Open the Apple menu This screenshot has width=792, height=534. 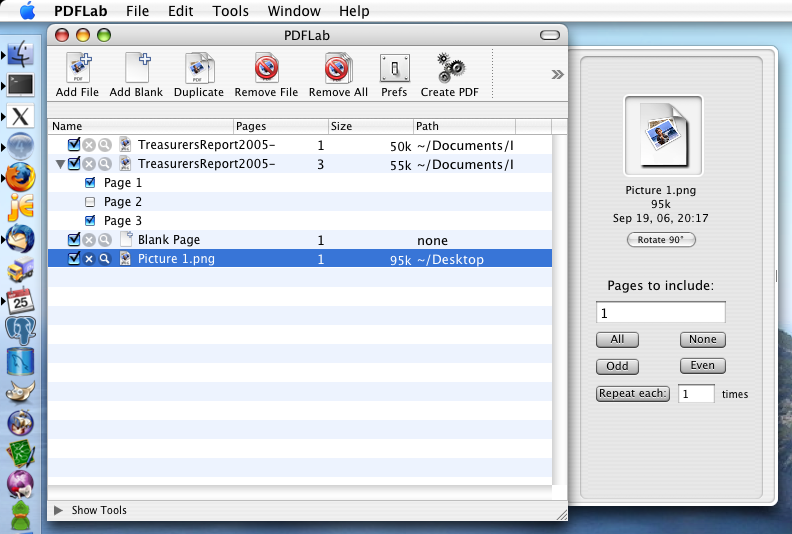pyautogui.click(x=27, y=10)
